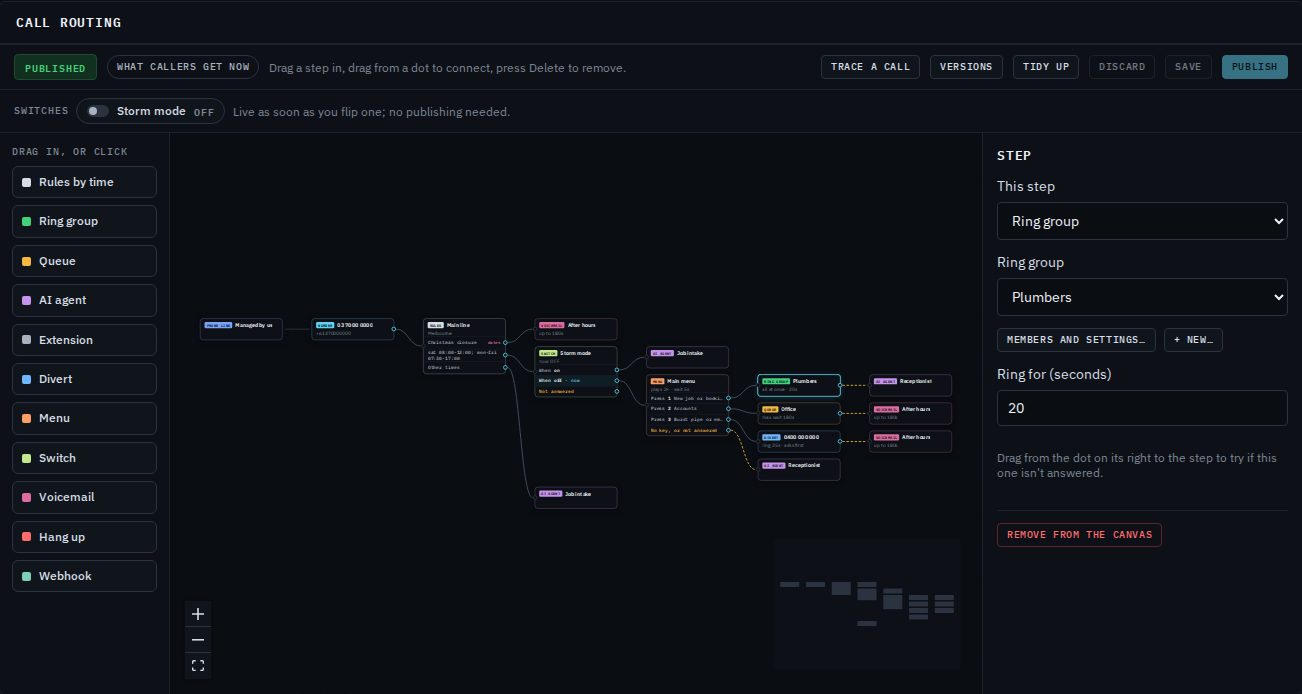Image resolution: width=1302 pixels, height=694 pixels.
Task: Add a Rules by time step
Action: 84,182
